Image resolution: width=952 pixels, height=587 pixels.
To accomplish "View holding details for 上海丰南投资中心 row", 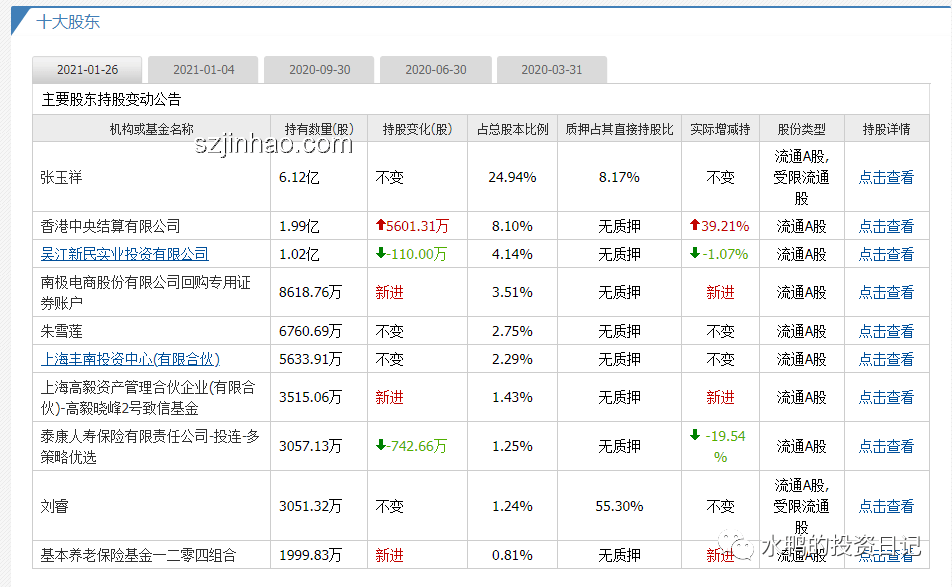I will 886,359.
